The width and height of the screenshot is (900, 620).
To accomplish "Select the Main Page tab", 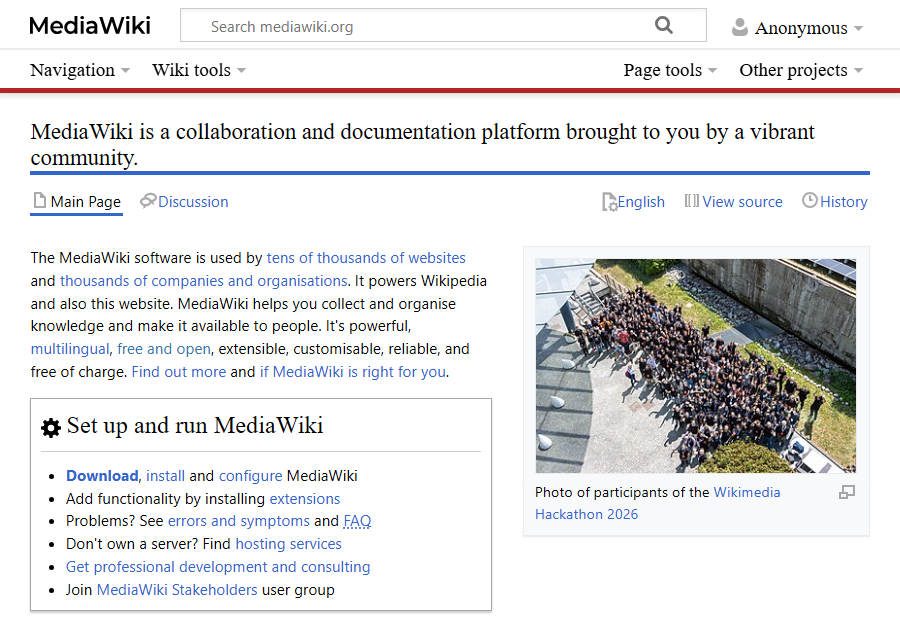I will coord(77,202).
